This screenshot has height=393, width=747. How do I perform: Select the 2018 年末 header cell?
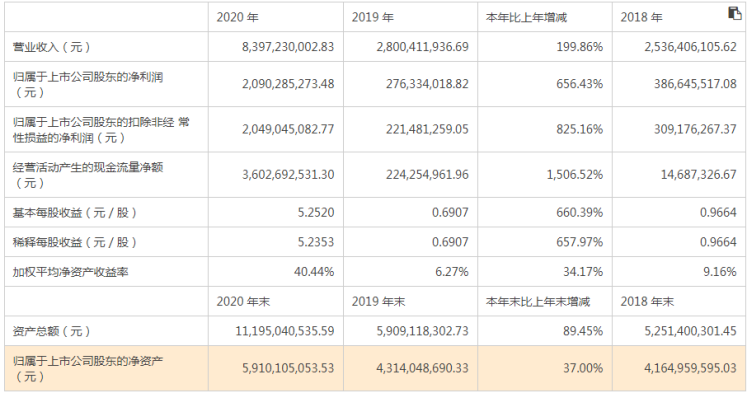click(647, 302)
